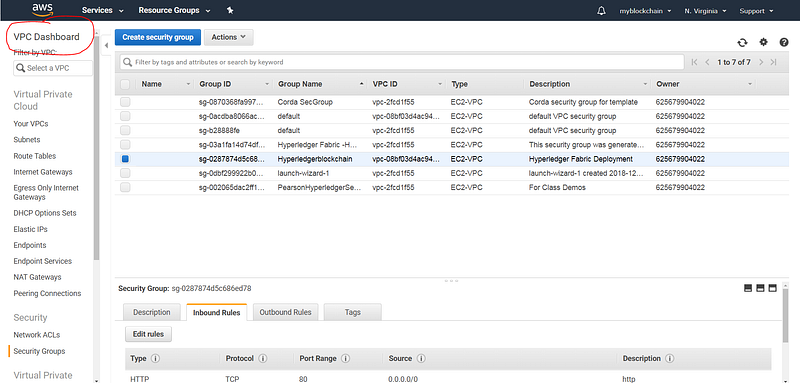Viewport: 800px width, 383px height.
Task: Focus the tags and attributes filter field
Action: [402, 62]
